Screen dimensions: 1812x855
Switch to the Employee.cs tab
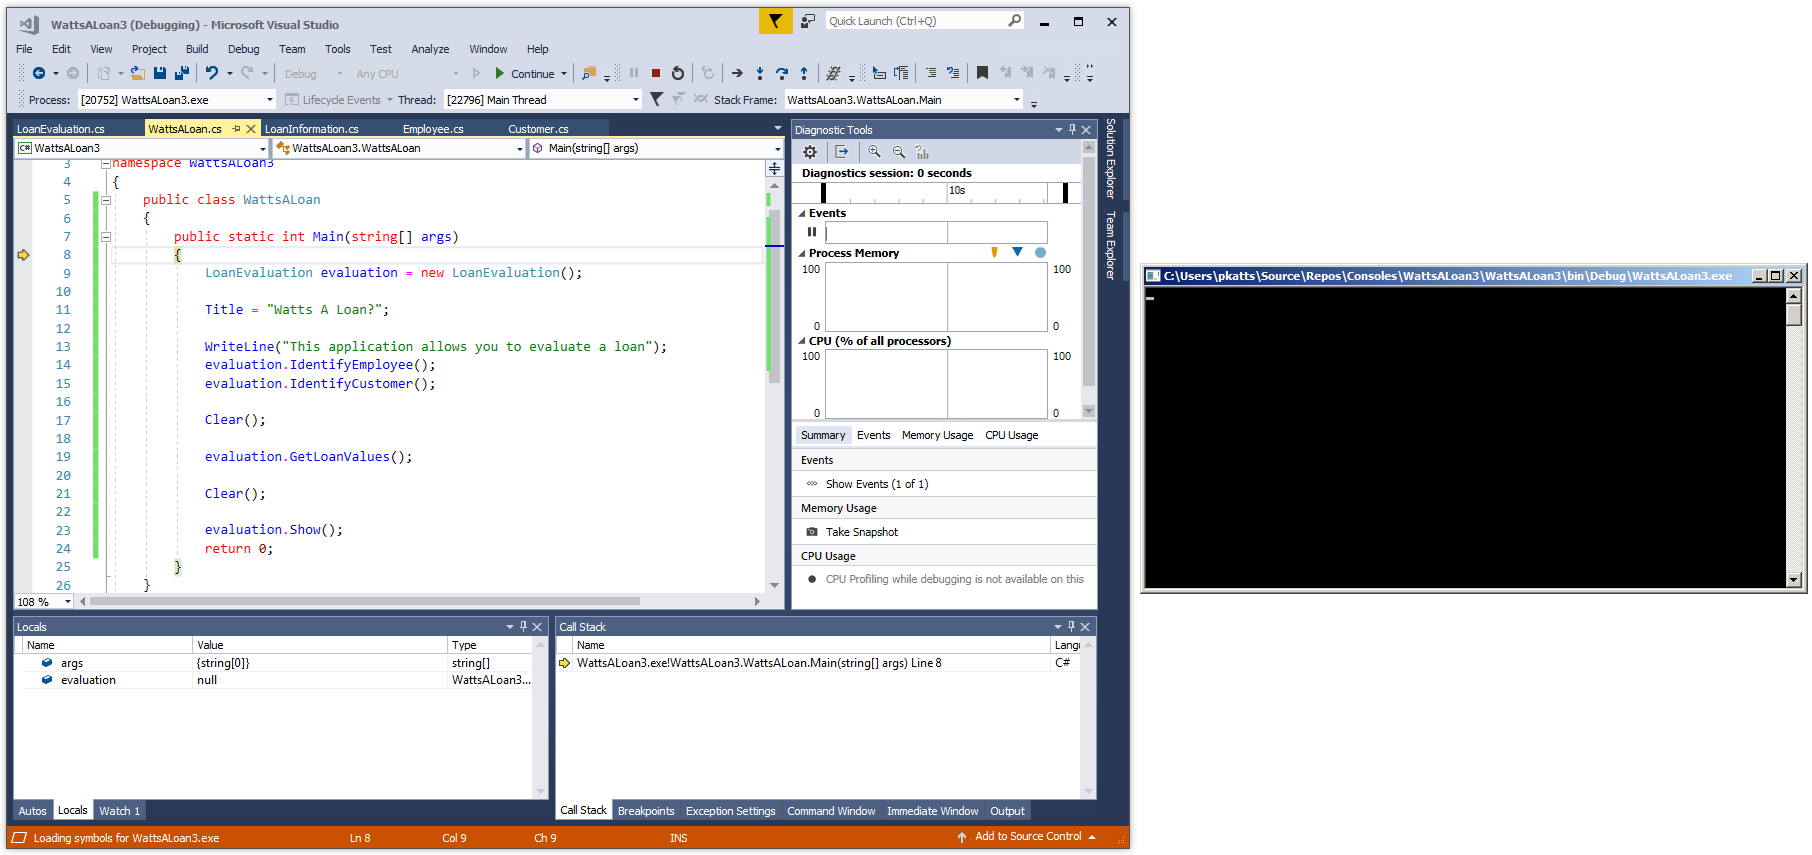tap(433, 129)
